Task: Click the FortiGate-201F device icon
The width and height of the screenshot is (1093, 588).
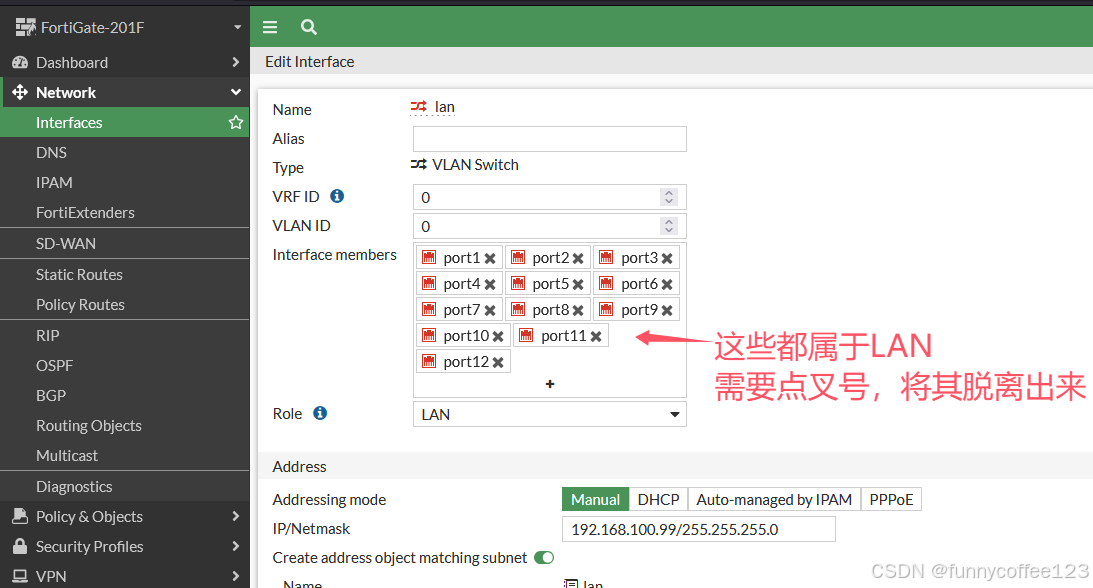Action: click(25, 27)
